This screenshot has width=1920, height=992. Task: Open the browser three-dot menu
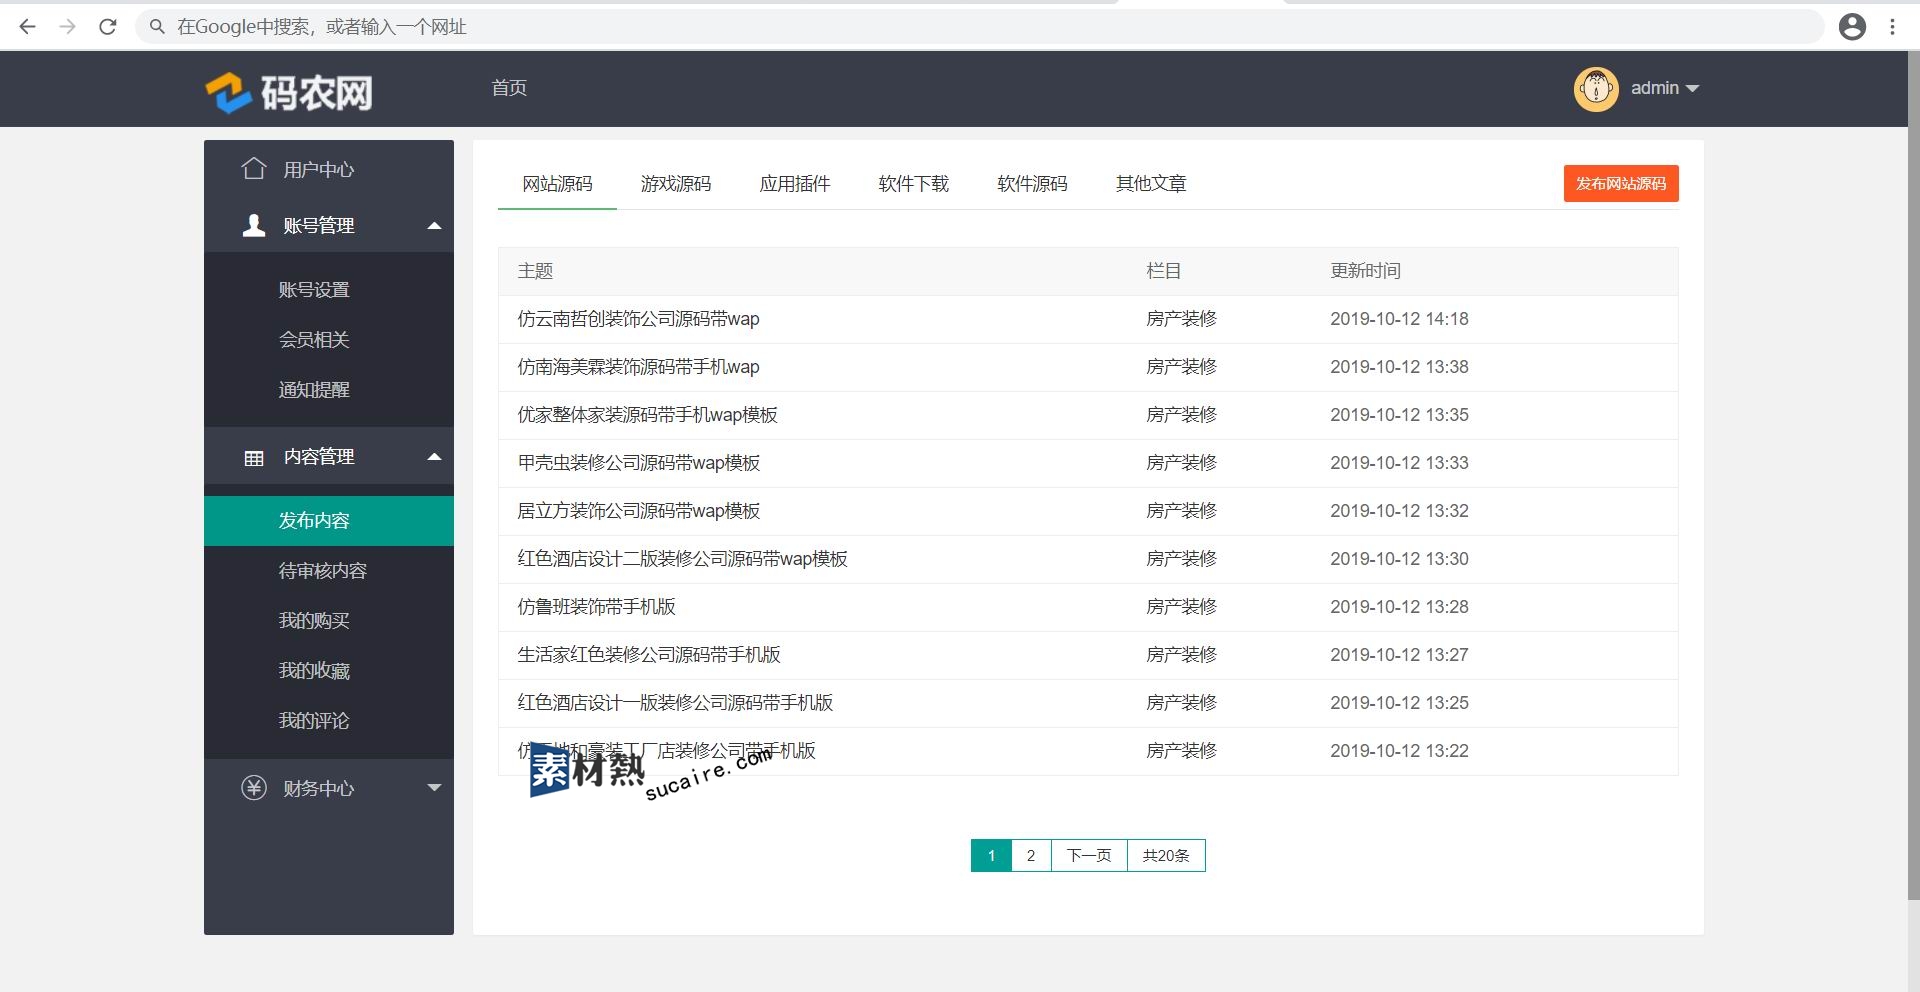coord(1892,27)
